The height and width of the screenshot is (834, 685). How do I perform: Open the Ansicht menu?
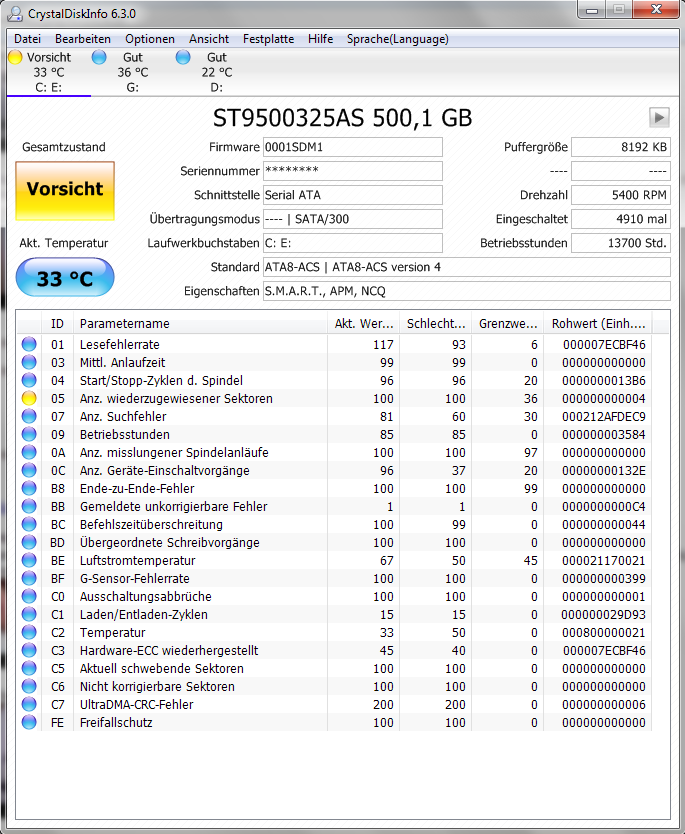(x=209, y=39)
